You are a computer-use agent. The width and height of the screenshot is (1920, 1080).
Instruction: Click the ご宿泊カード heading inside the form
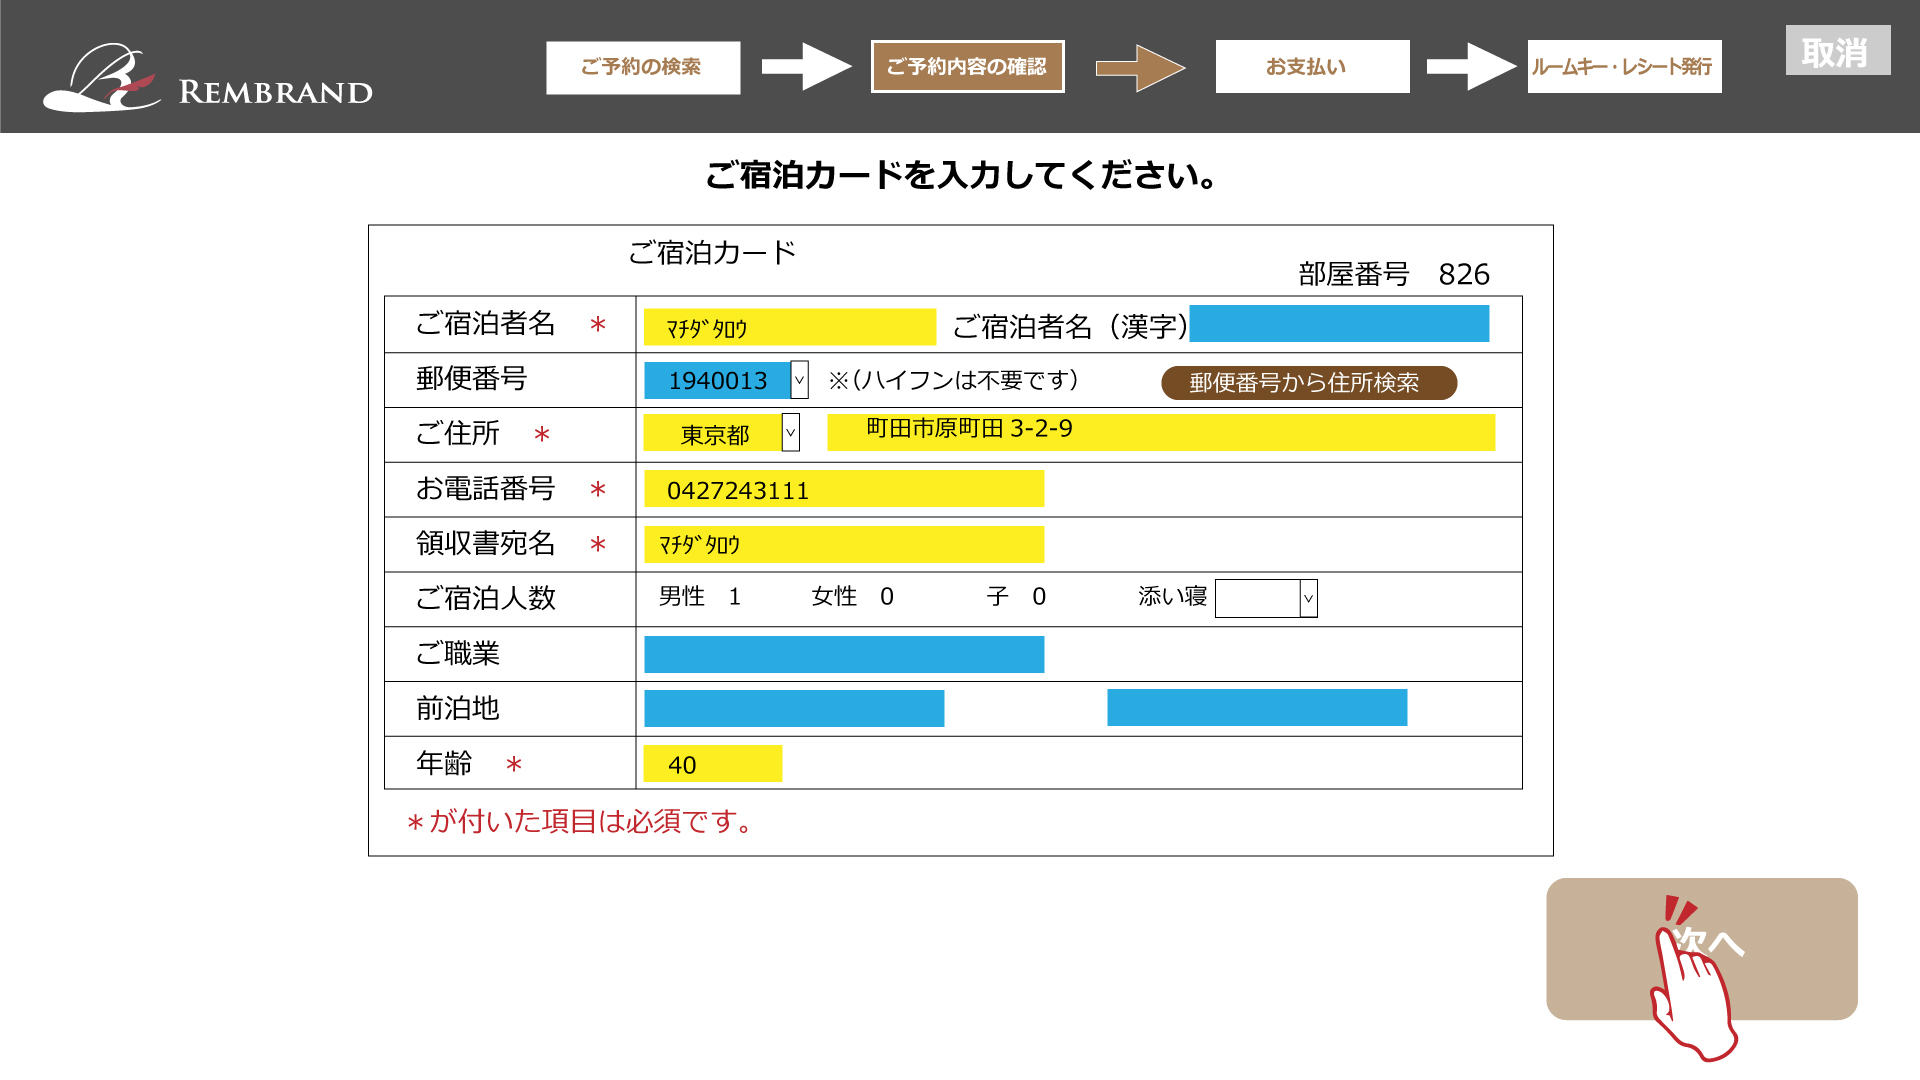tap(712, 252)
